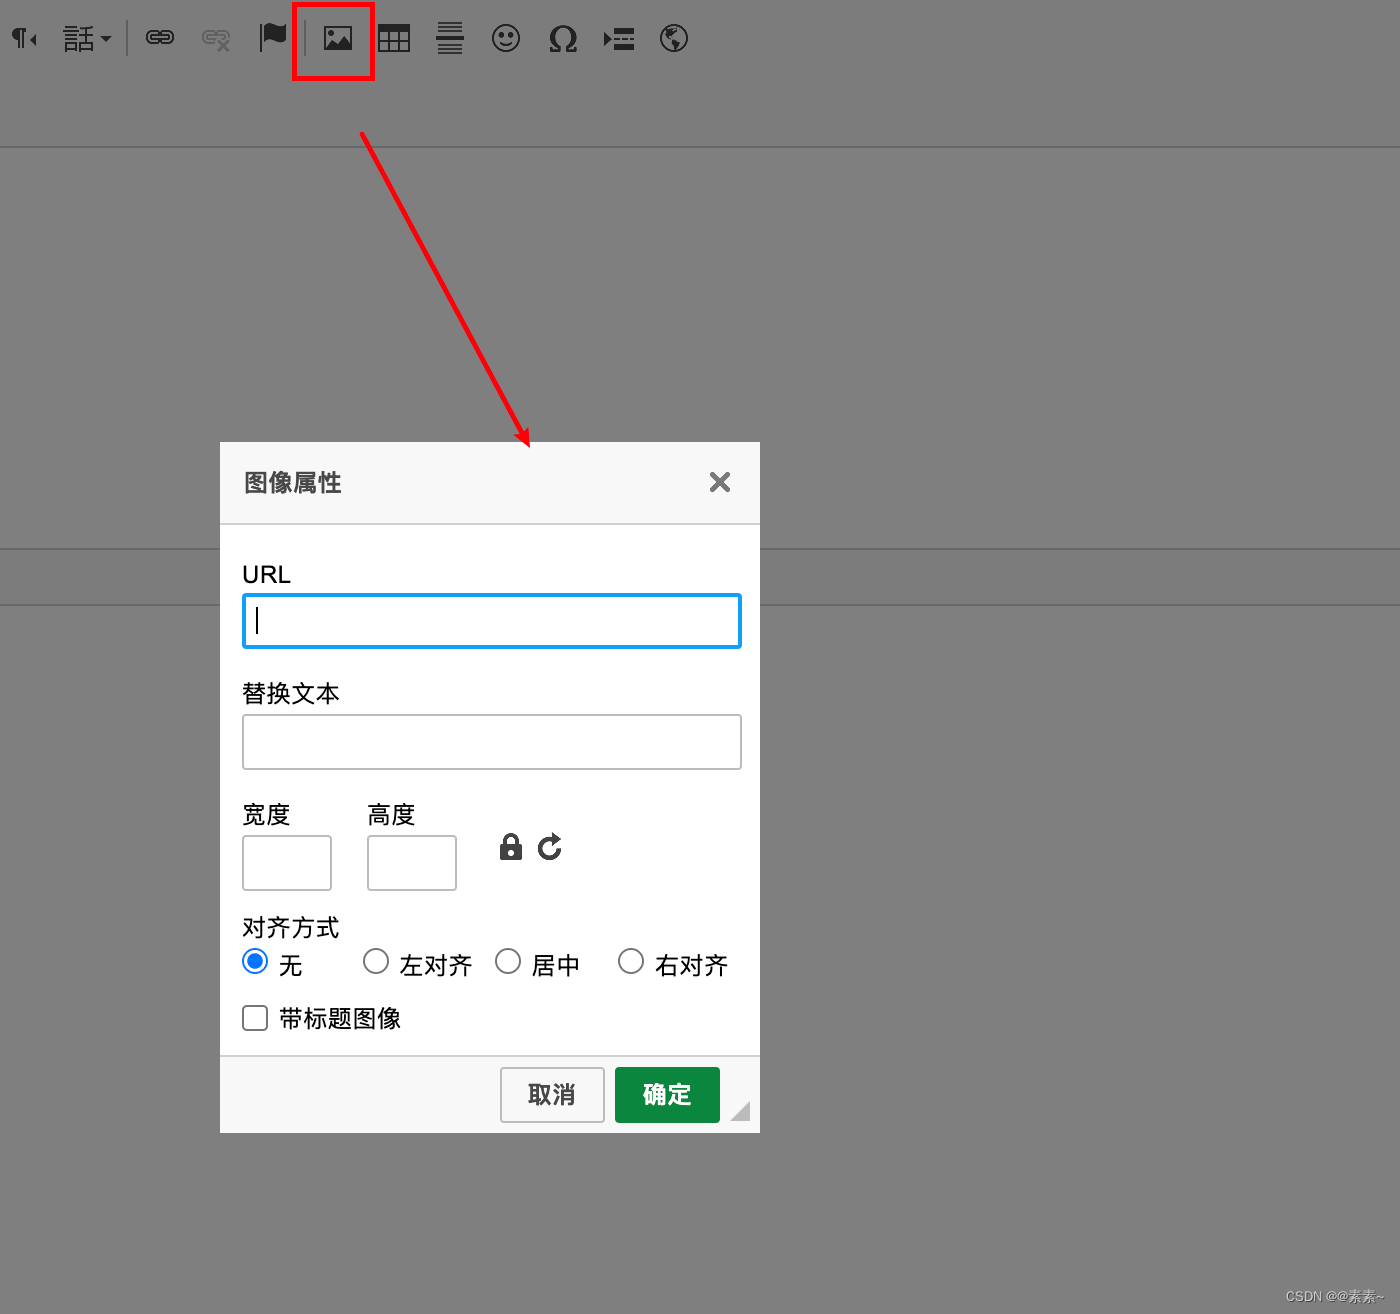Click the green 确定 confirm button
This screenshot has width=1400, height=1314.
point(667,1095)
